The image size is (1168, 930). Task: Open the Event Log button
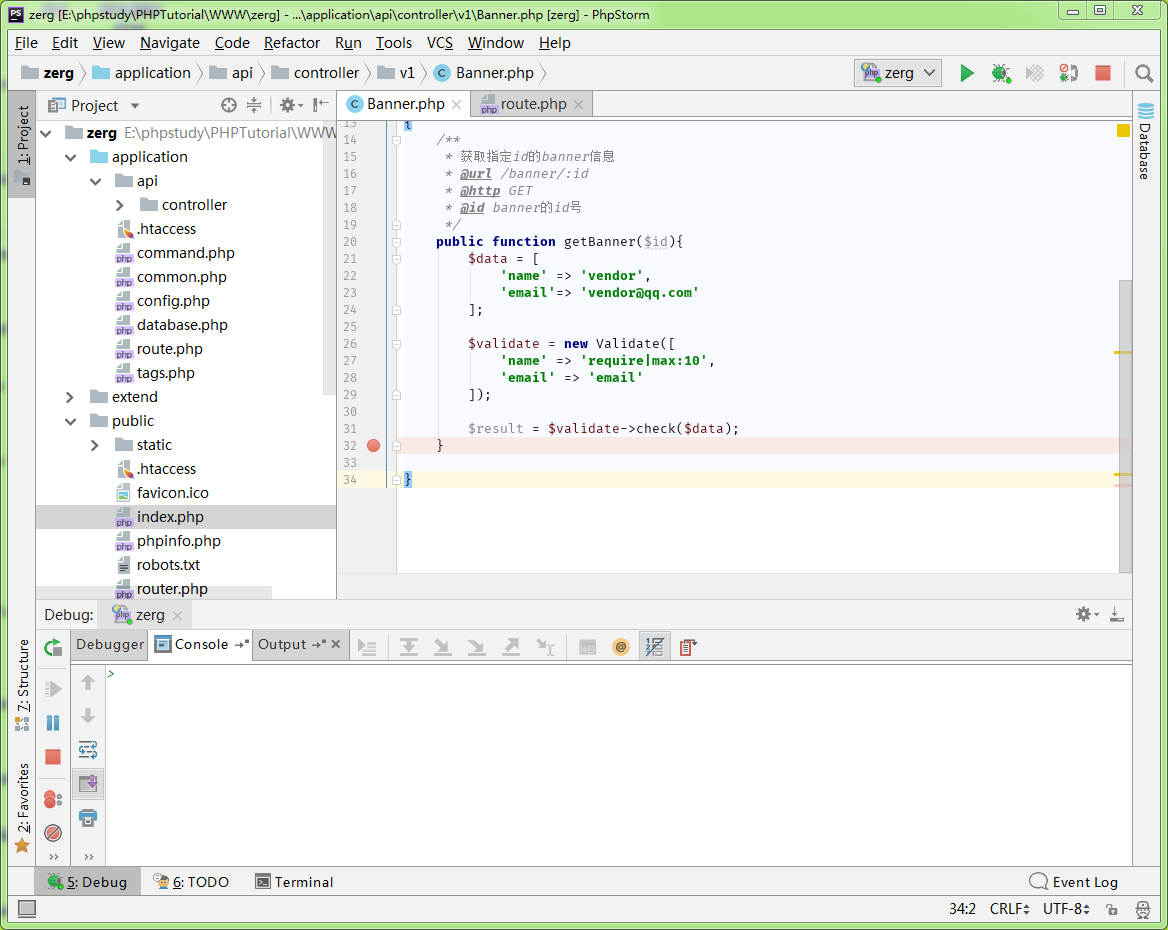click(1074, 882)
